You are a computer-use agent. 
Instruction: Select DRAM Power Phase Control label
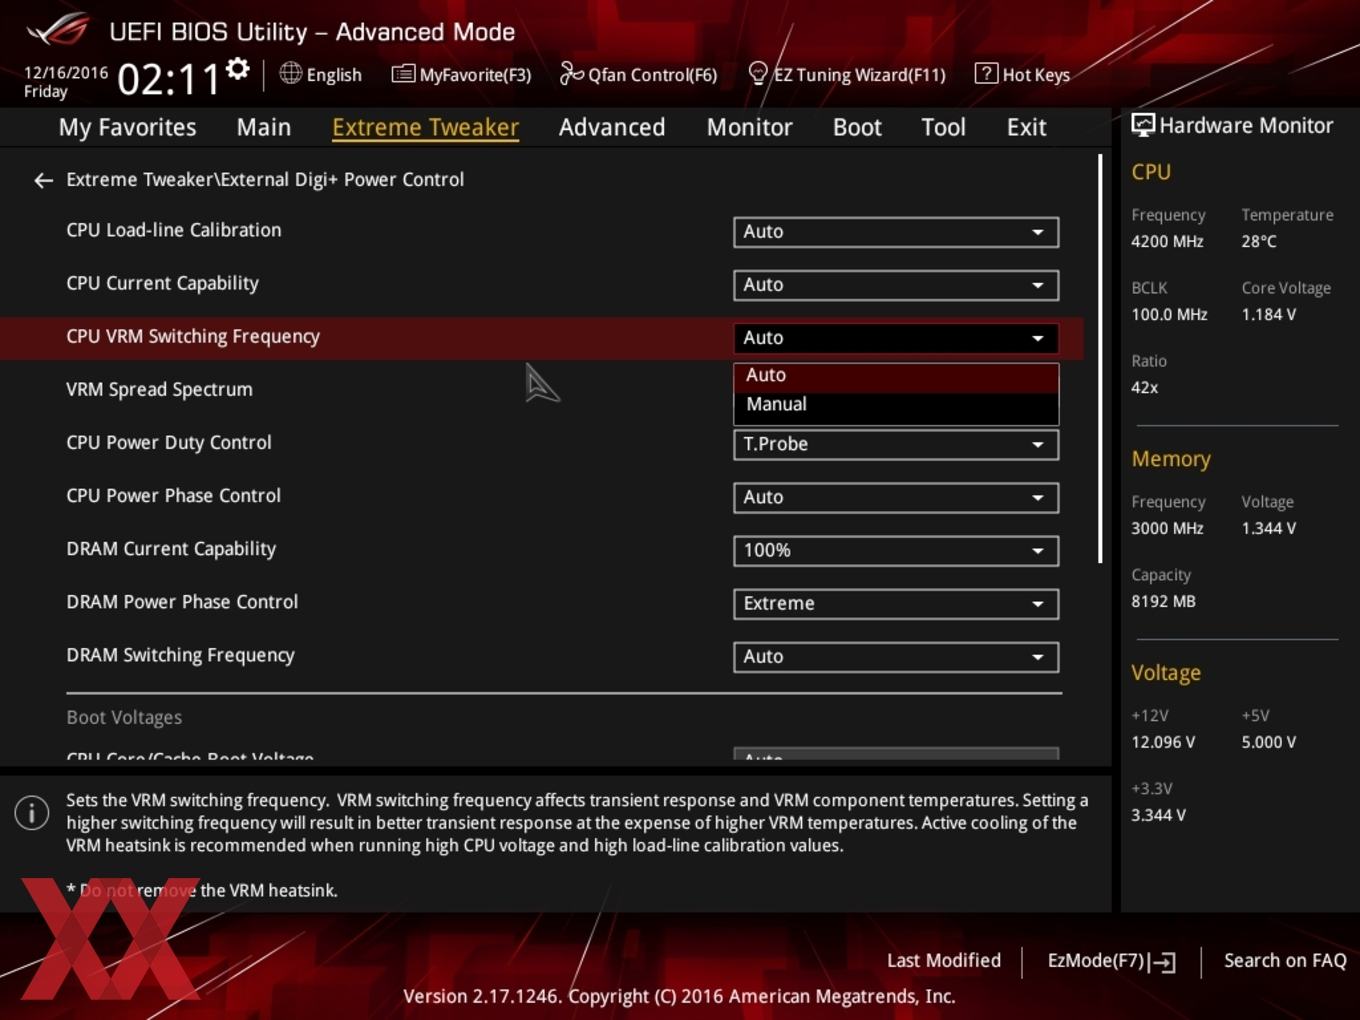click(182, 601)
